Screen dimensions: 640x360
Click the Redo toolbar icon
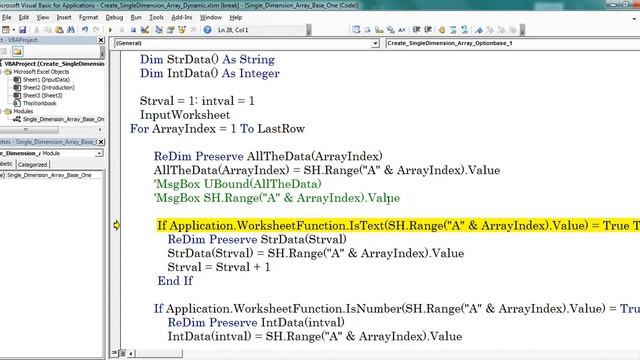click(96, 30)
